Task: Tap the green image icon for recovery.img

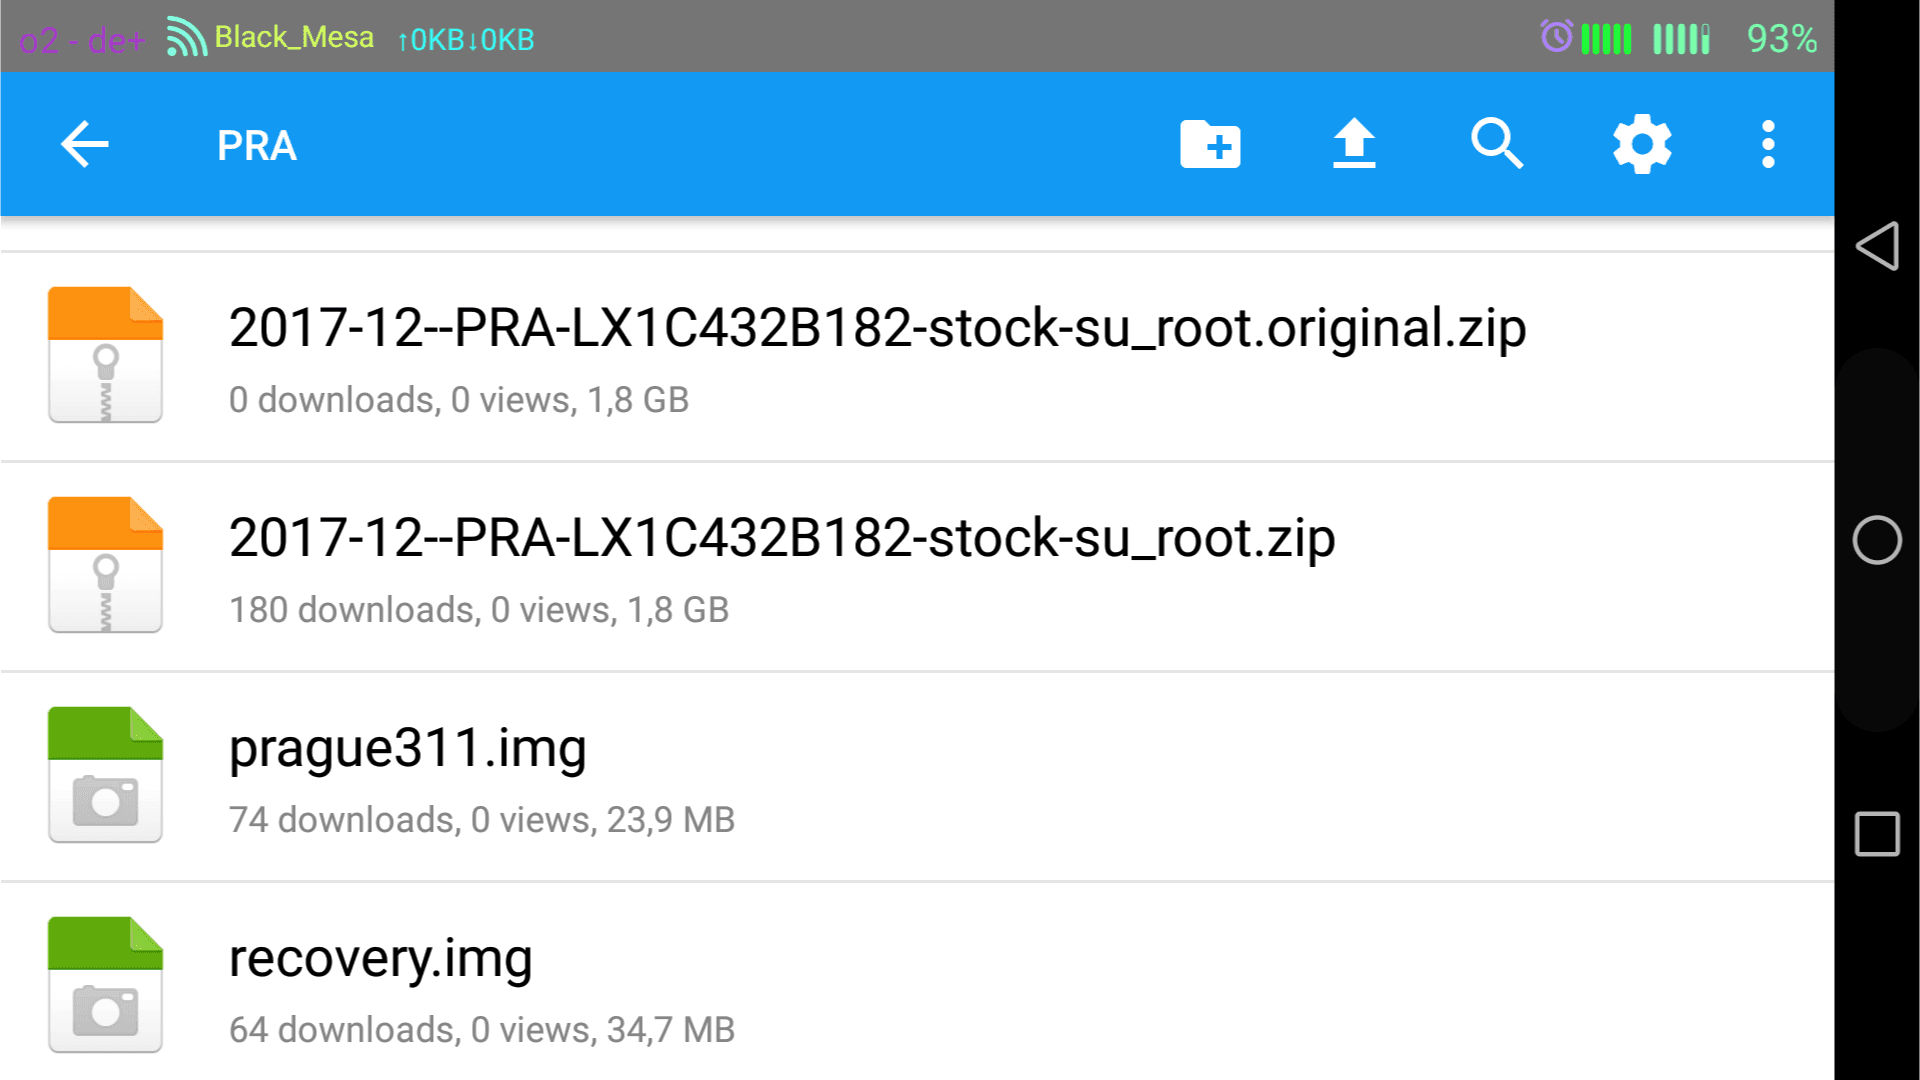Action: pos(105,985)
